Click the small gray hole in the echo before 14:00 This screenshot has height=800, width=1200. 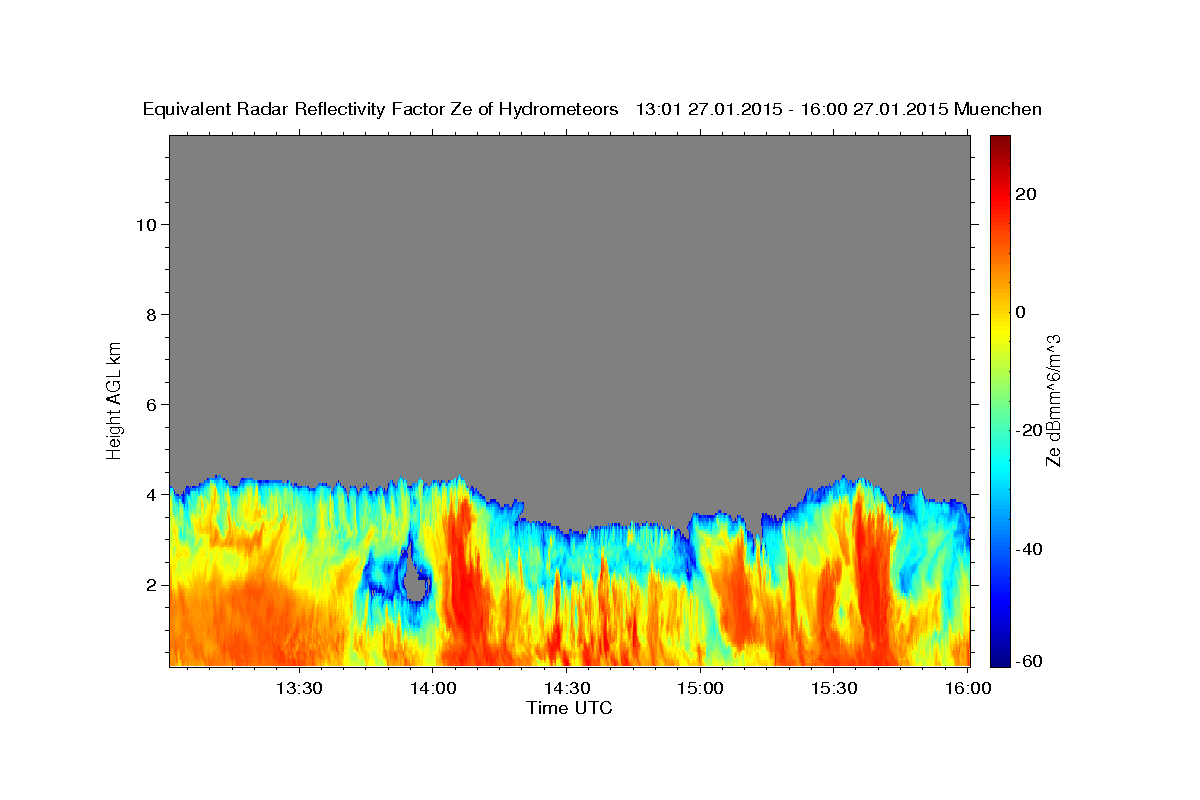pyautogui.click(x=416, y=582)
